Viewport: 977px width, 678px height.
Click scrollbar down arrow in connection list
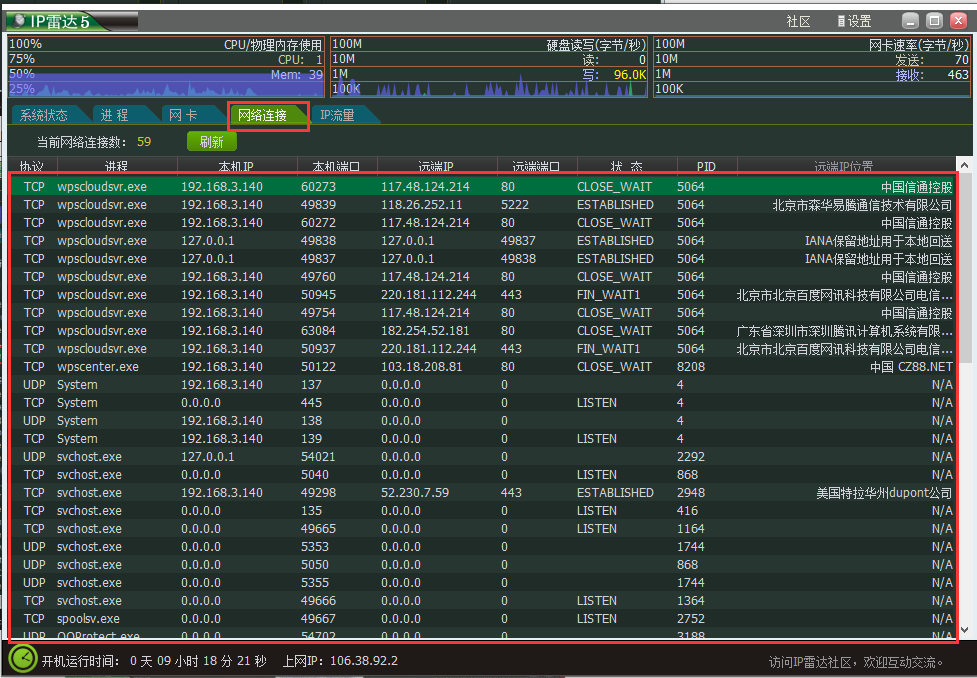[964, 632]
